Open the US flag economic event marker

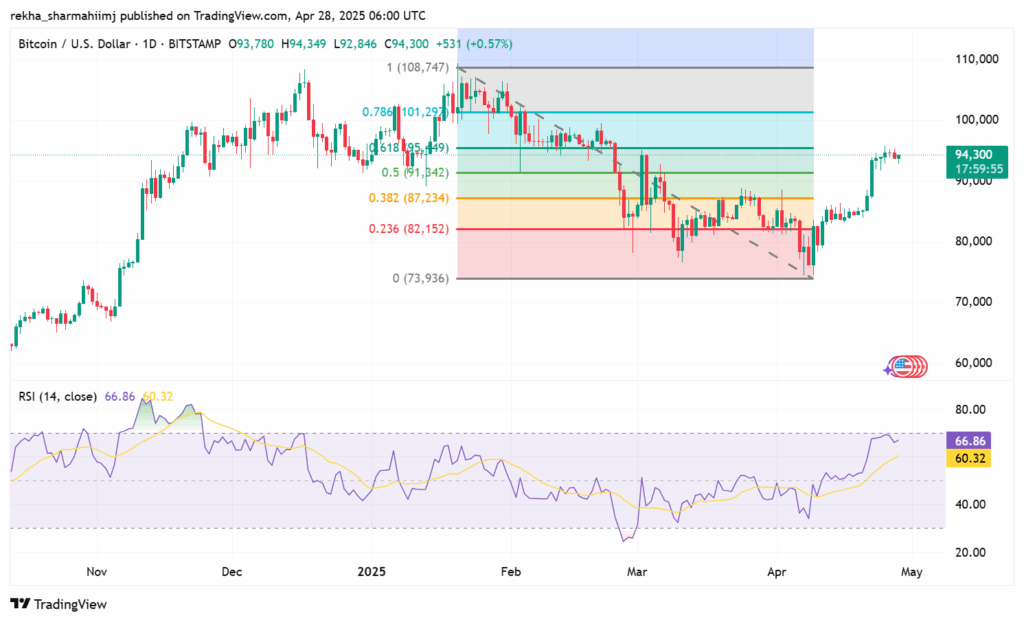coord(902,366)
